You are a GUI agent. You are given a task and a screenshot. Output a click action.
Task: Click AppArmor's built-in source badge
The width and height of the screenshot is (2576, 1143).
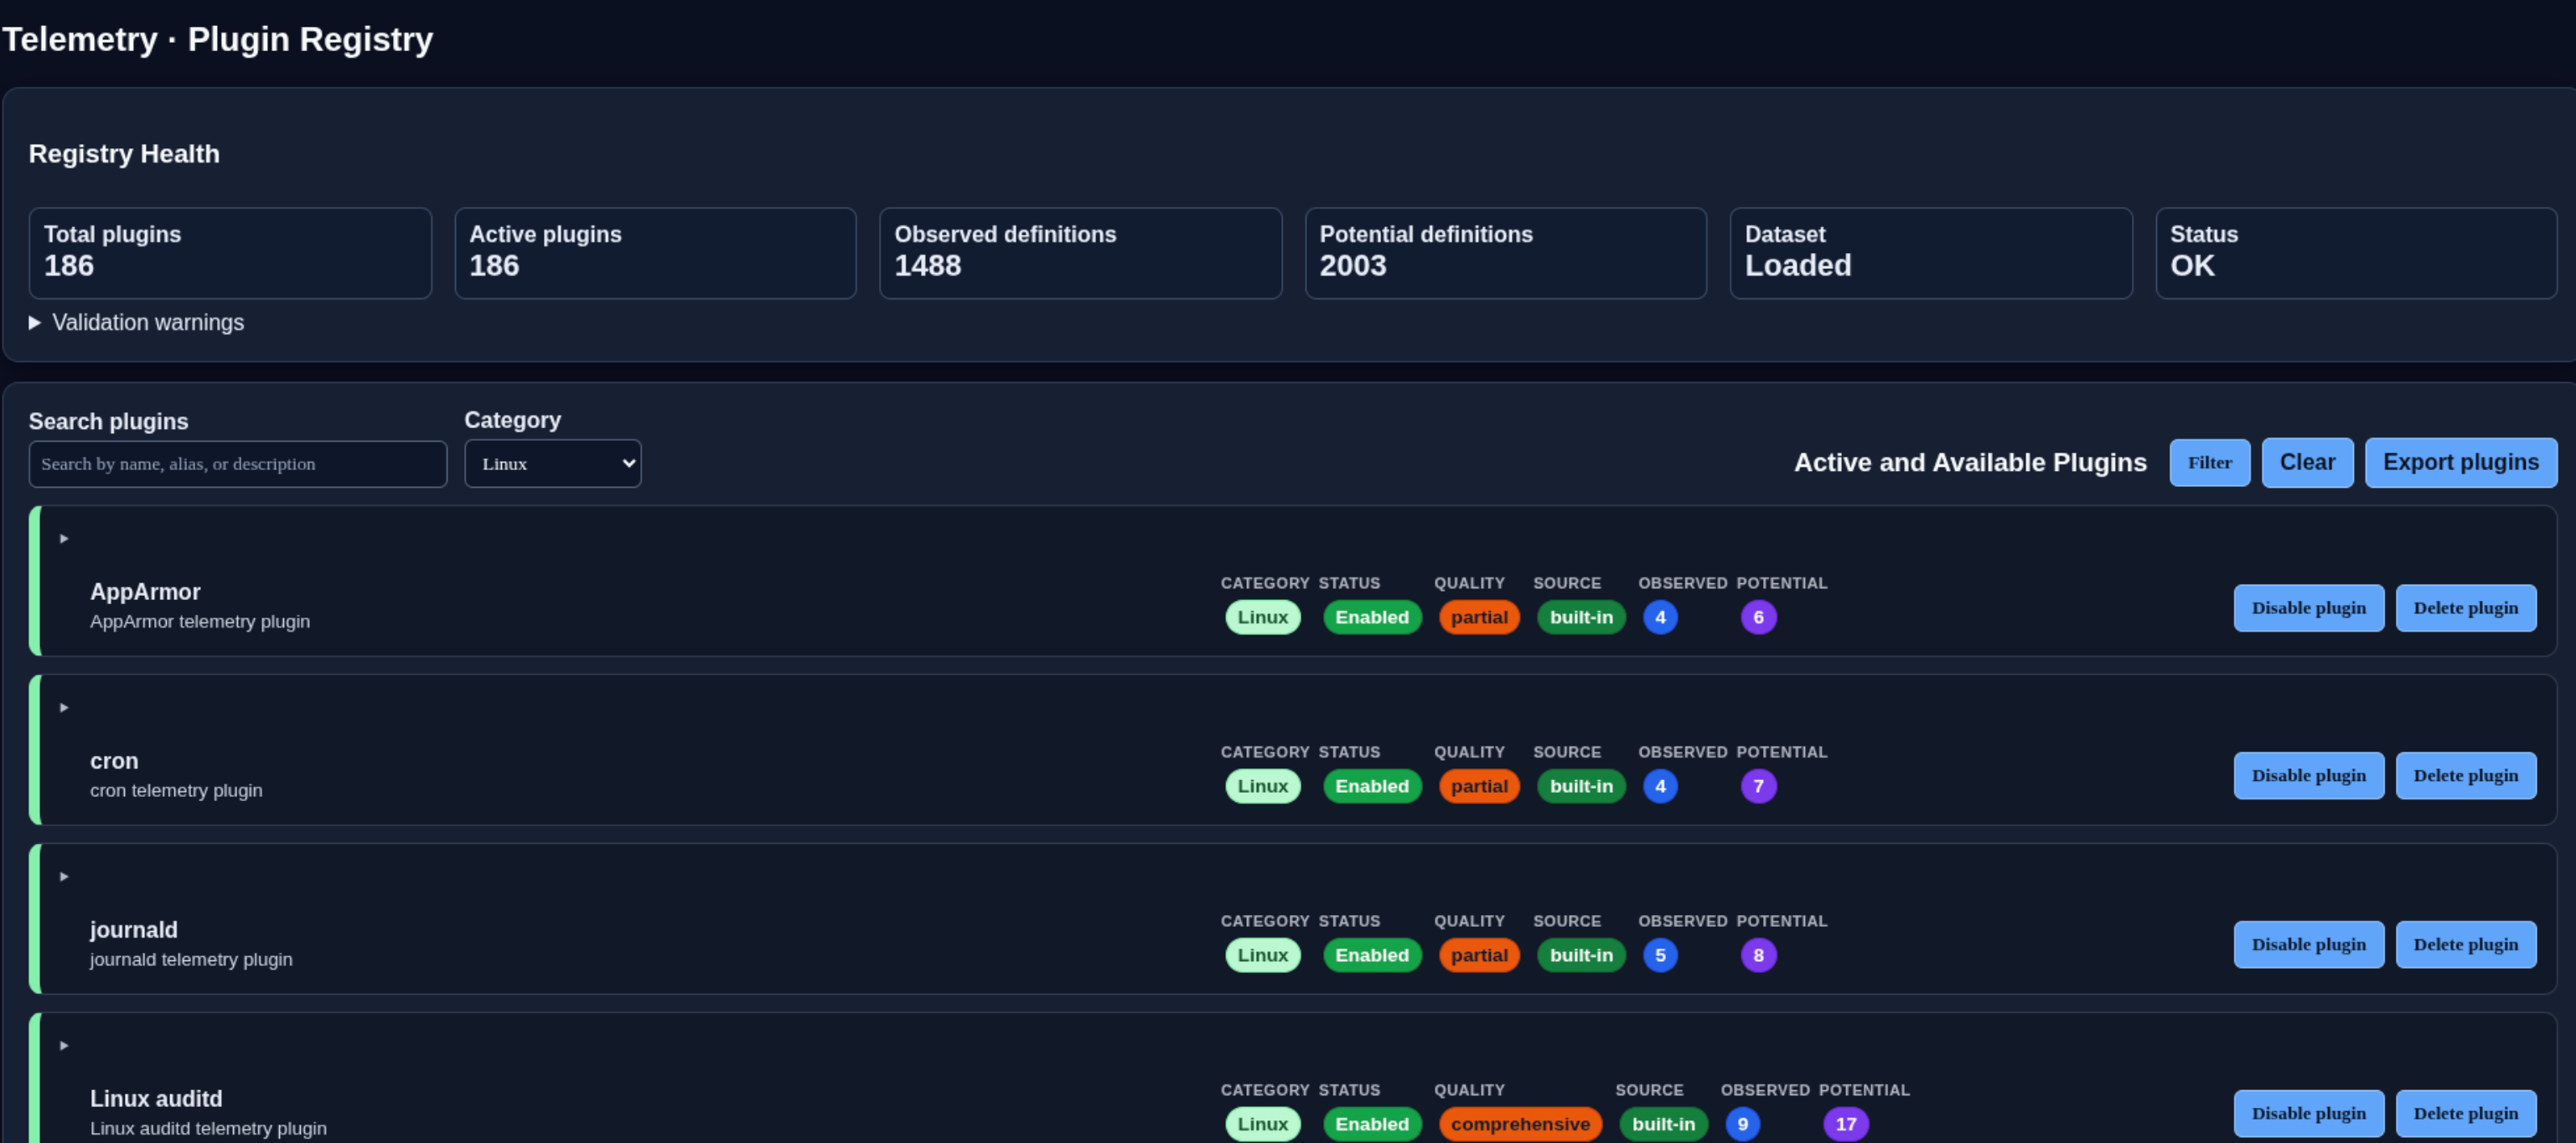pyautogui.click(x=1580, y=617)
